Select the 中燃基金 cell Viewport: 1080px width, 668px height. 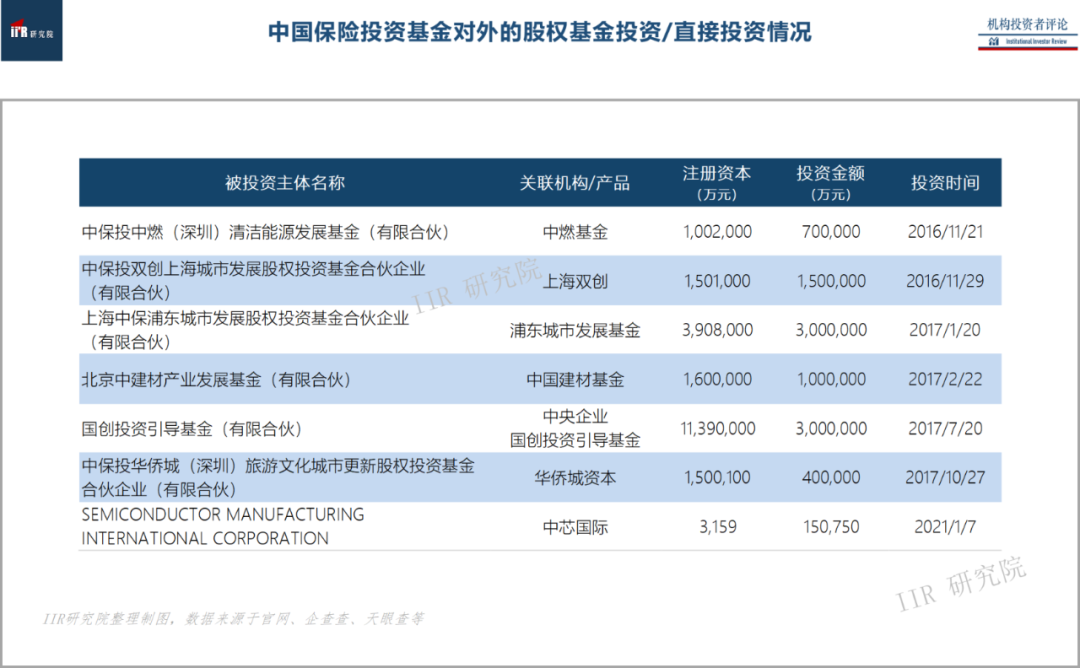pos(575,232)
